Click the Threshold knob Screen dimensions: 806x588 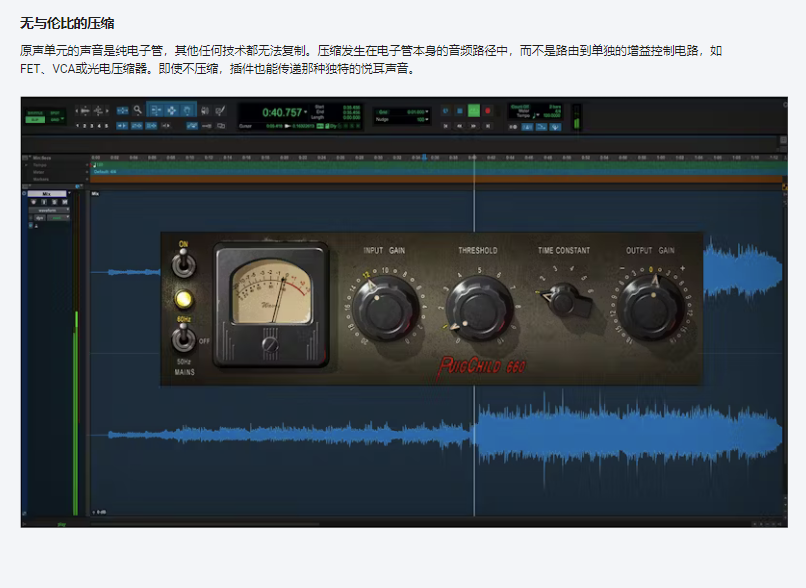479,310
